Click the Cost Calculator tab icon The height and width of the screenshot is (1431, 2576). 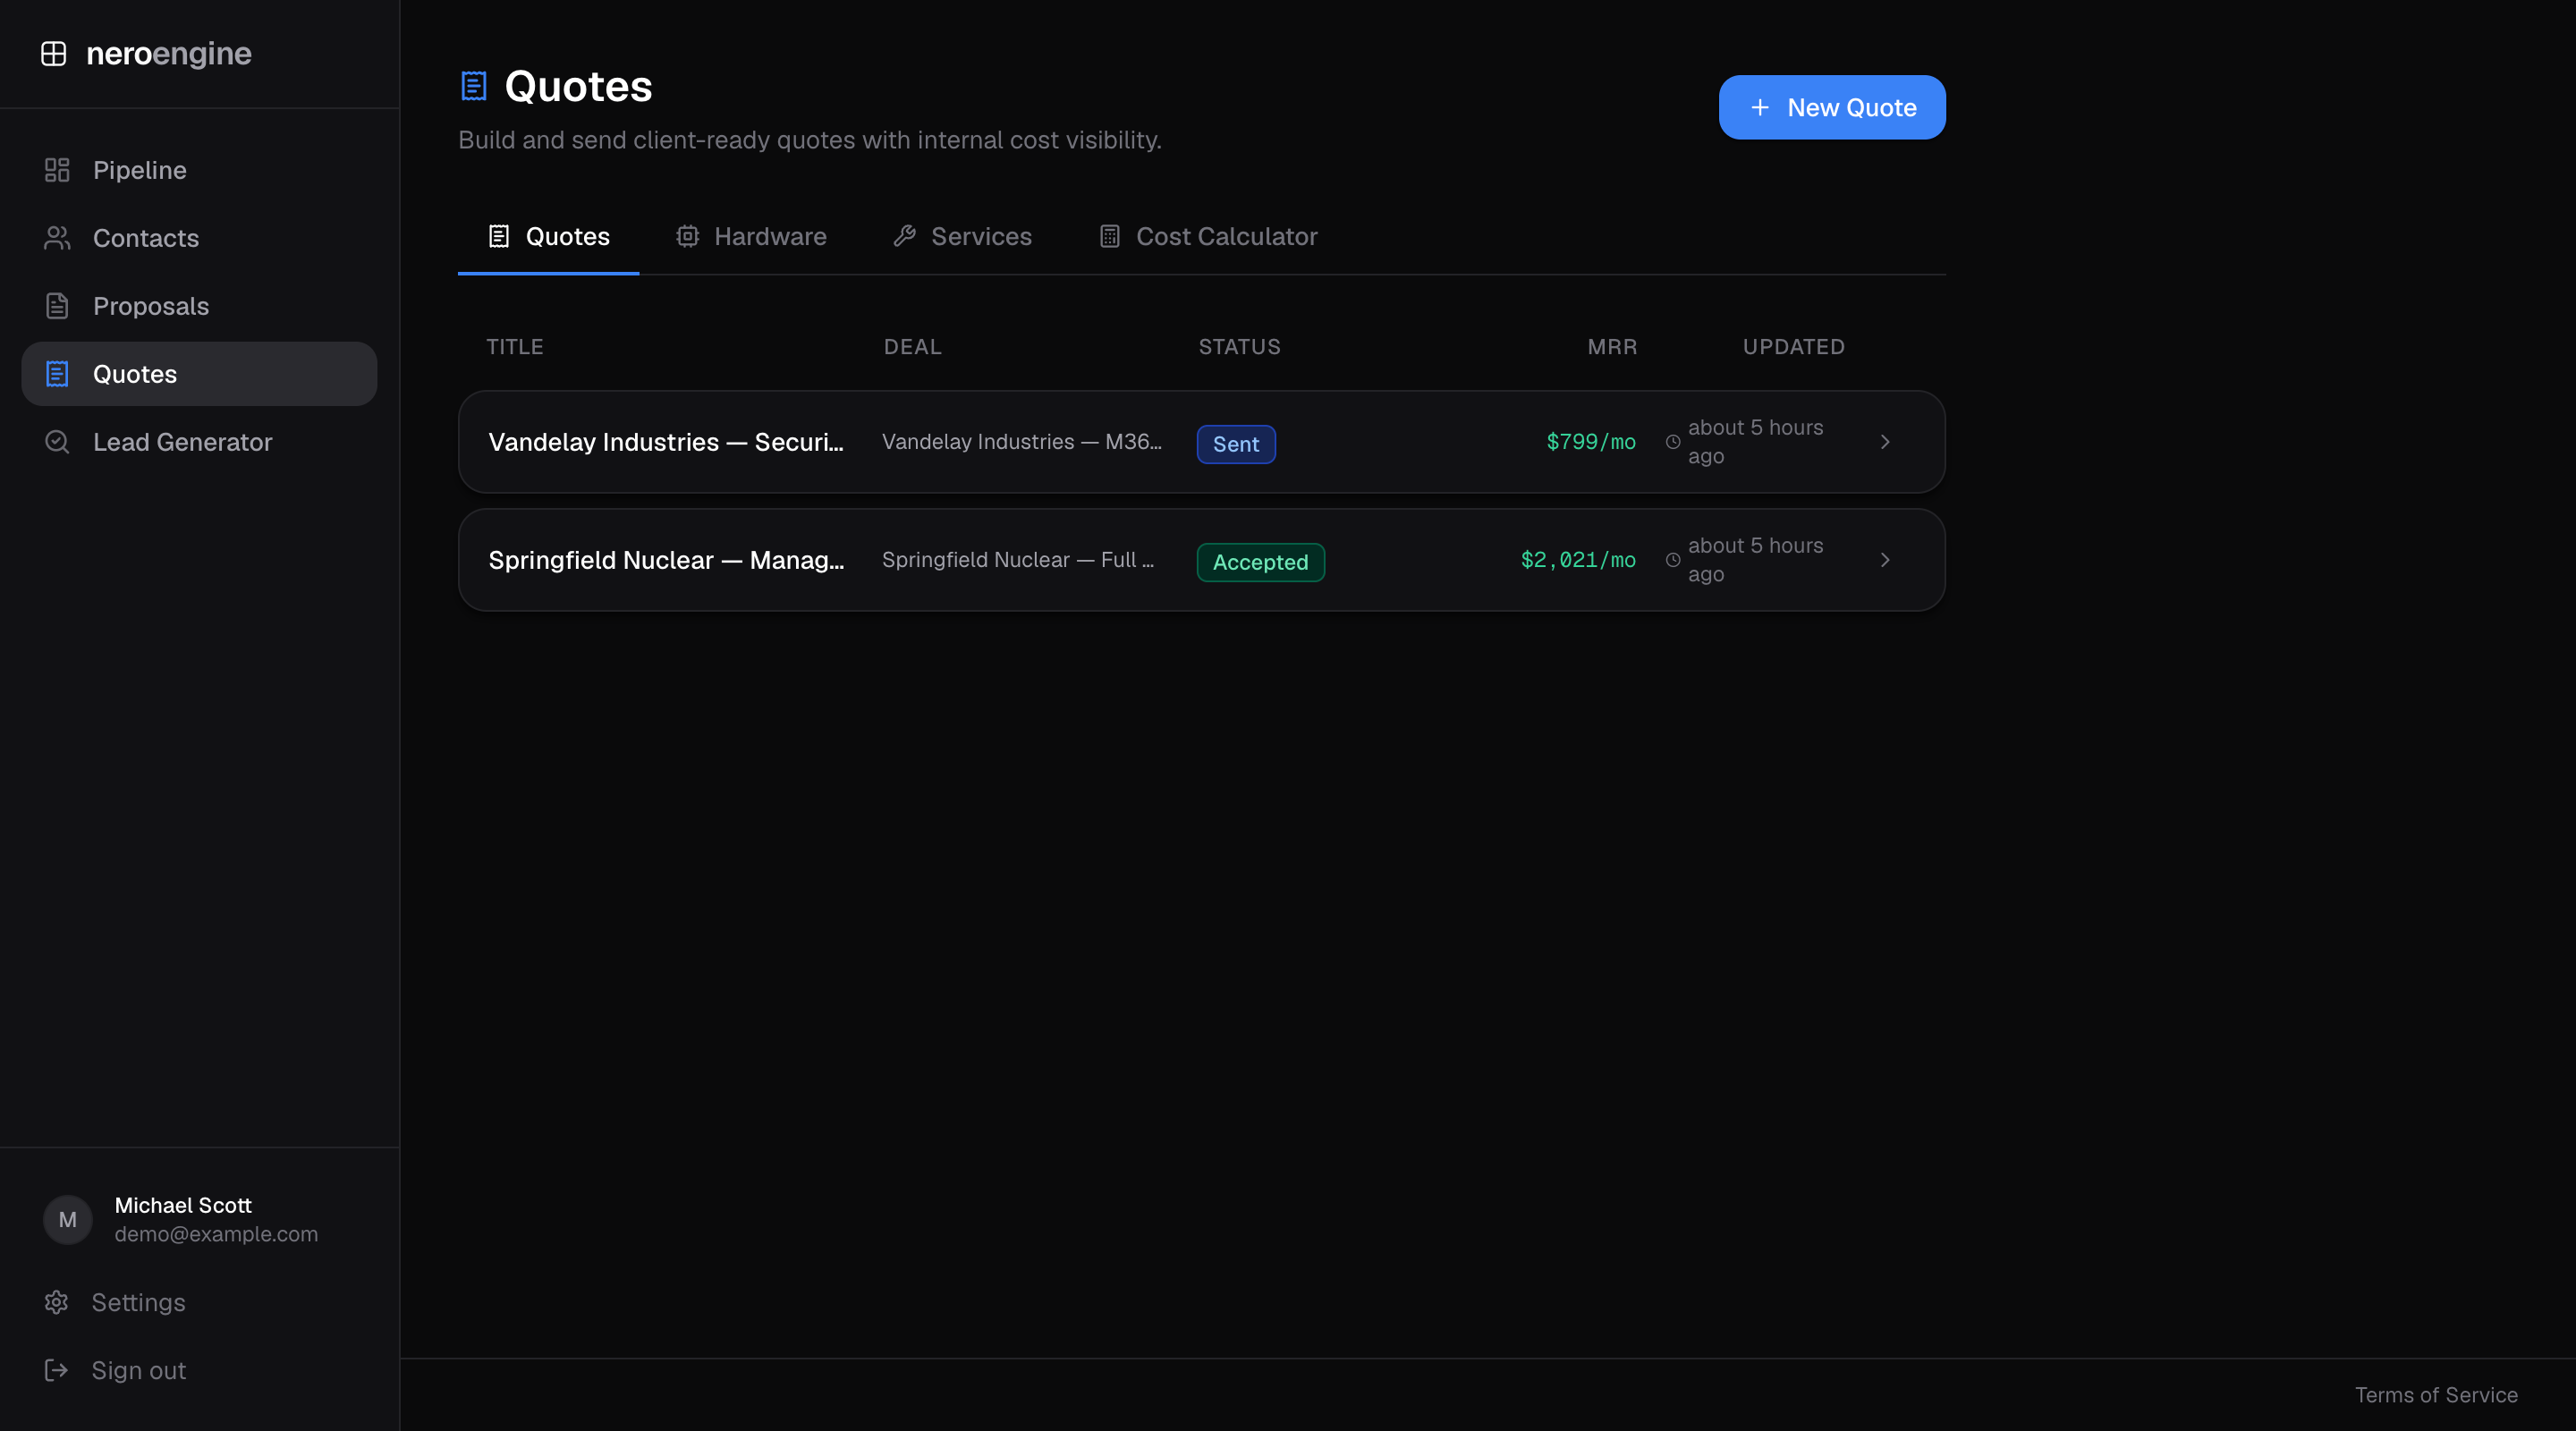[x=1109, y=236]
